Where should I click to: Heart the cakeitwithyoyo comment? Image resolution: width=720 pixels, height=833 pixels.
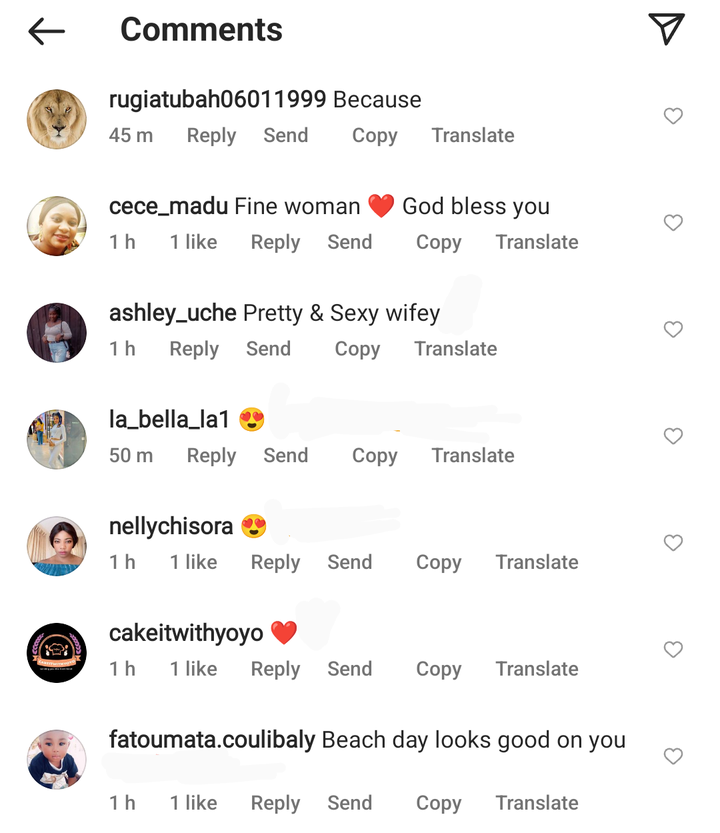[x=673, y=650]
